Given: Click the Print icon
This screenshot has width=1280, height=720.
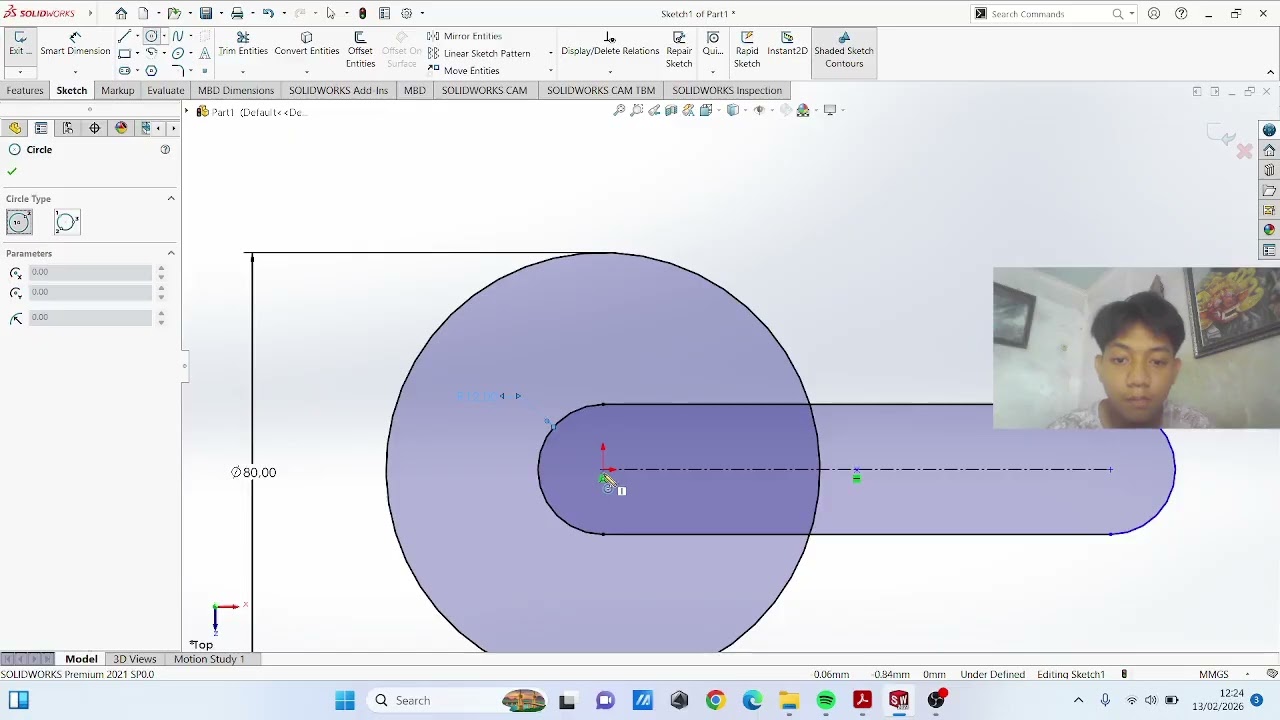Looking at the screenshot, I should point(237,14).
